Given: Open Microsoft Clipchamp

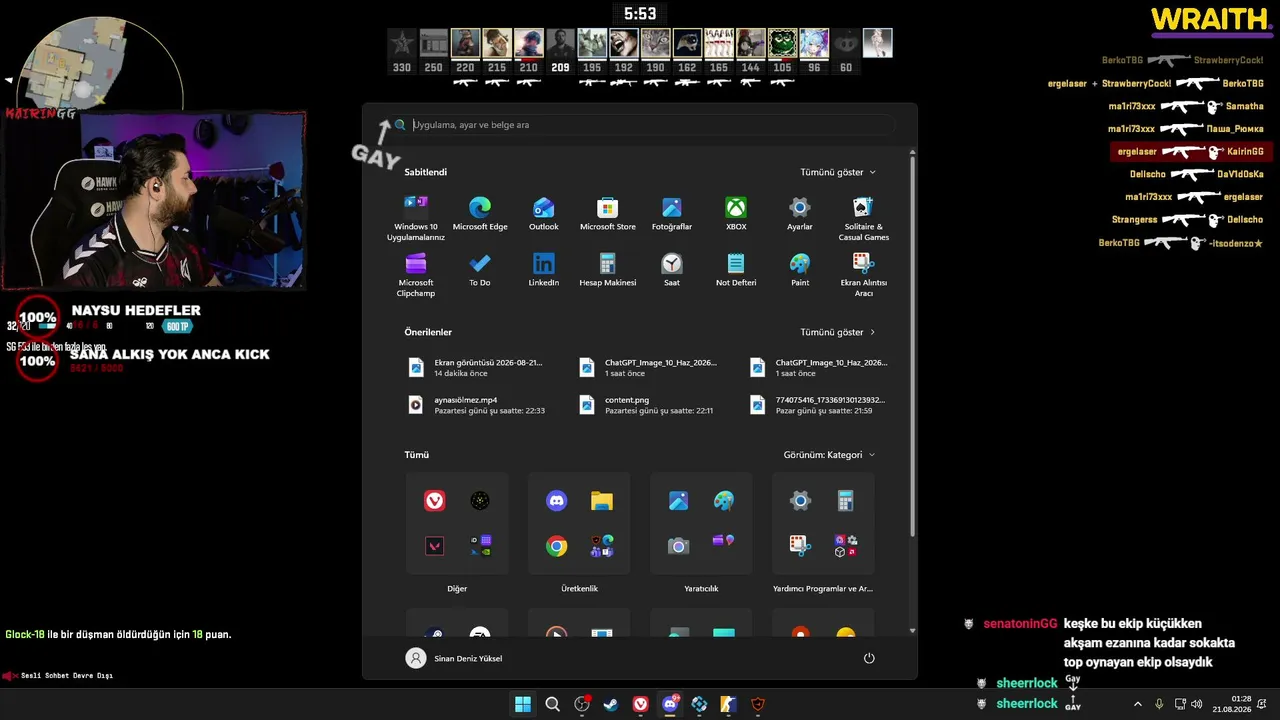Looking at the screenshot, I should tap(416, 274).
